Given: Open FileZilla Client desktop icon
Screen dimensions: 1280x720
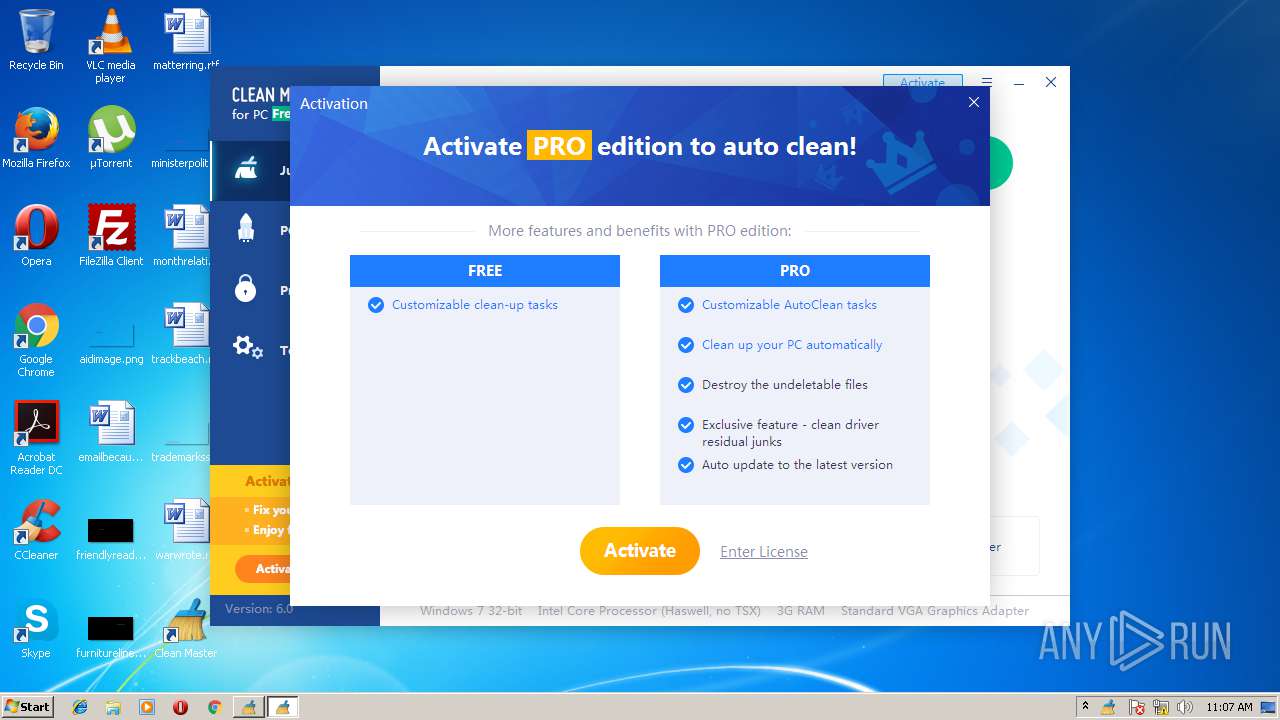Looking at the screenshot, I should pyautogui.click(x=111, y=236).
